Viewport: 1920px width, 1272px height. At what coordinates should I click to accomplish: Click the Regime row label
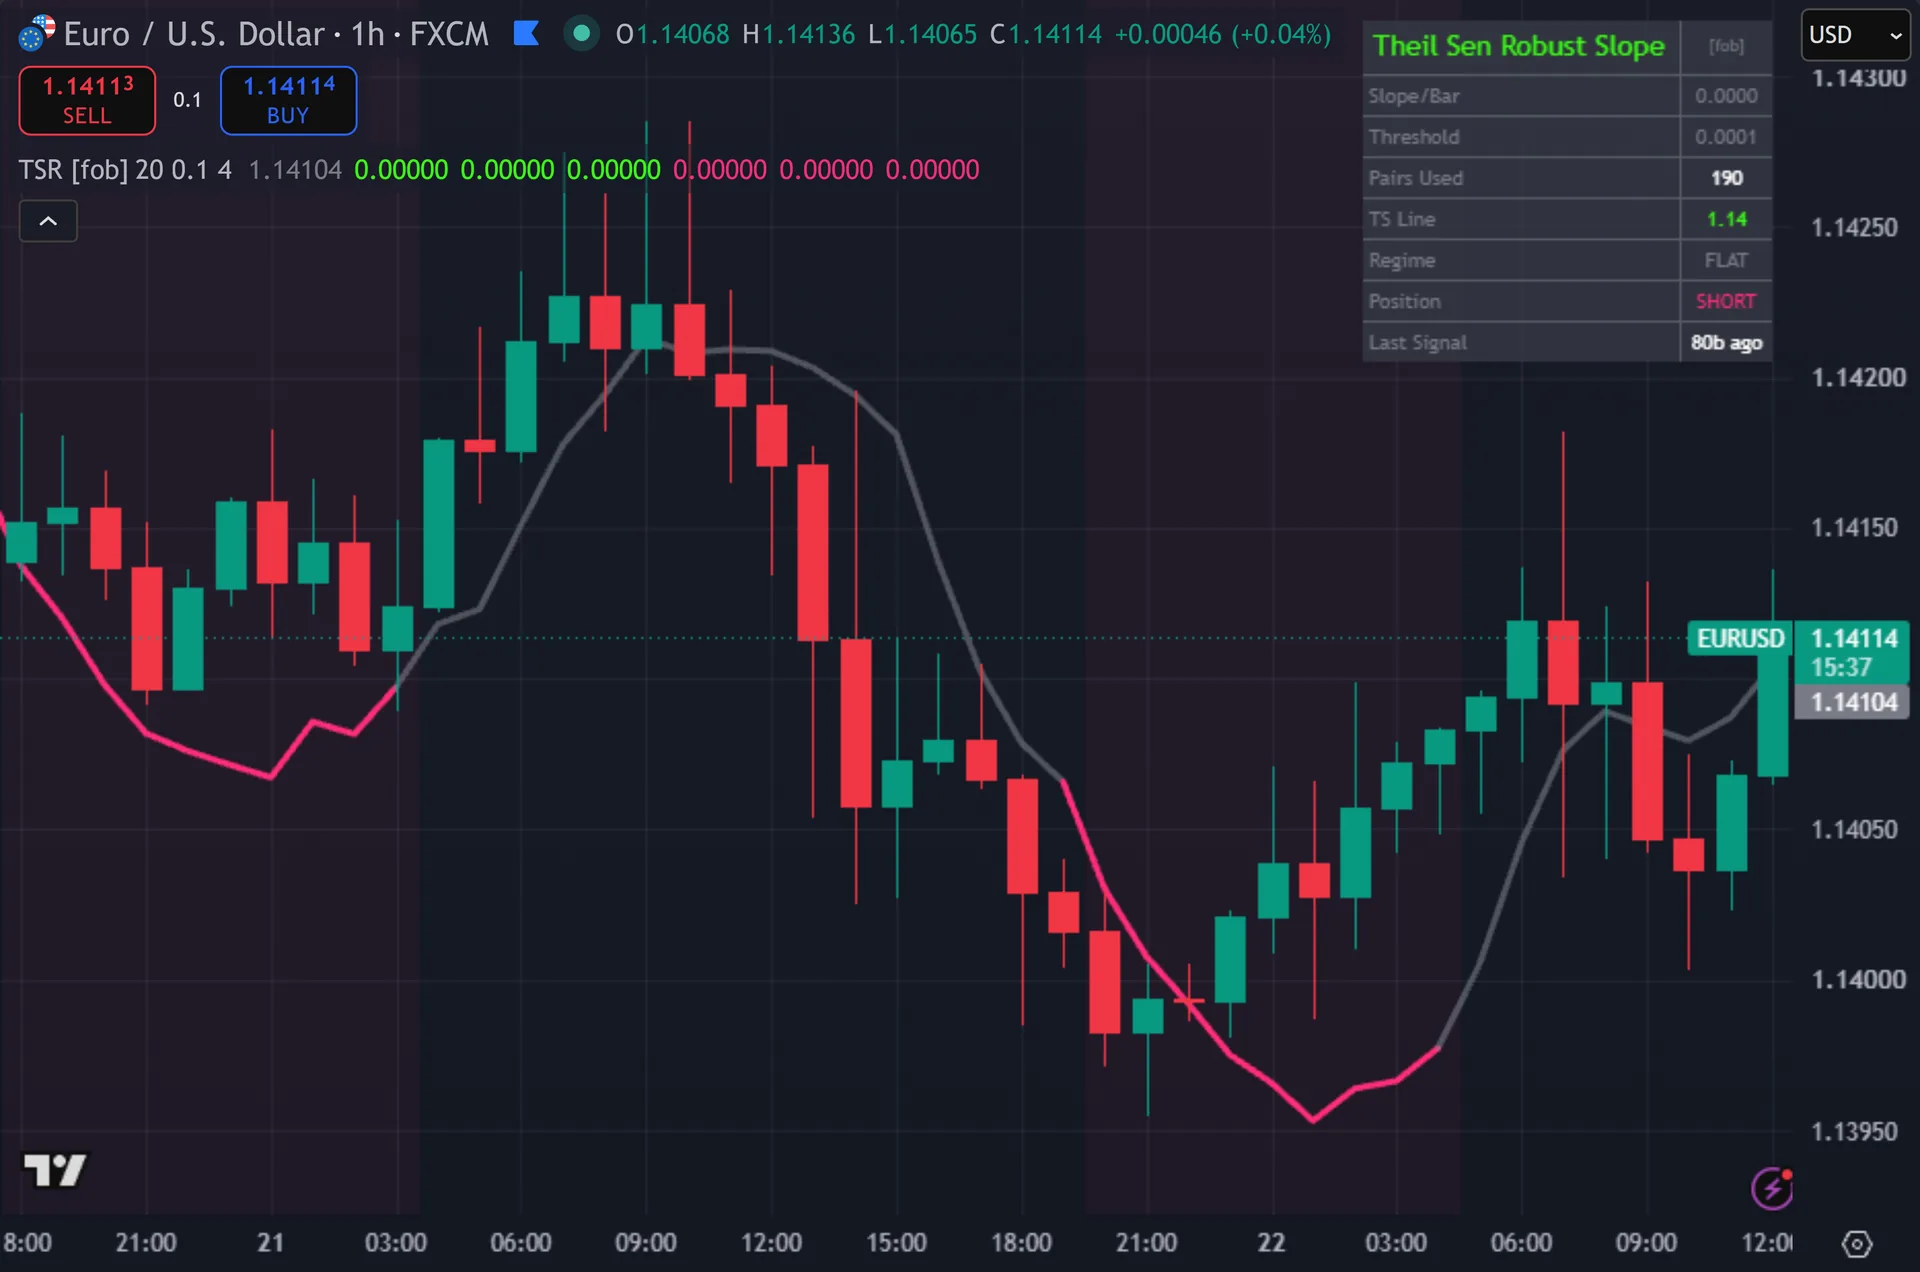point(1402,260)
